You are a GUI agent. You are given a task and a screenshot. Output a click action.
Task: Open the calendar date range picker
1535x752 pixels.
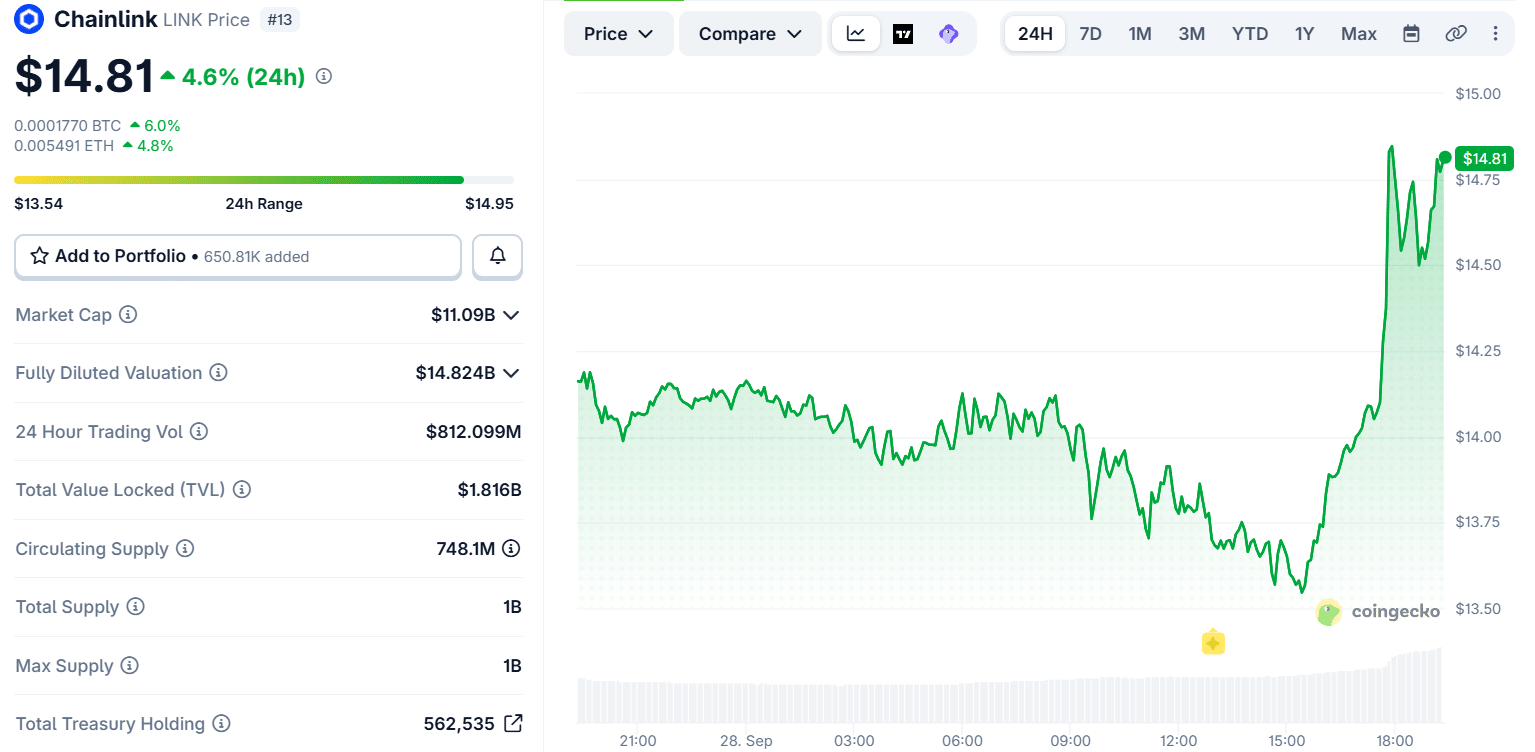1411,34
